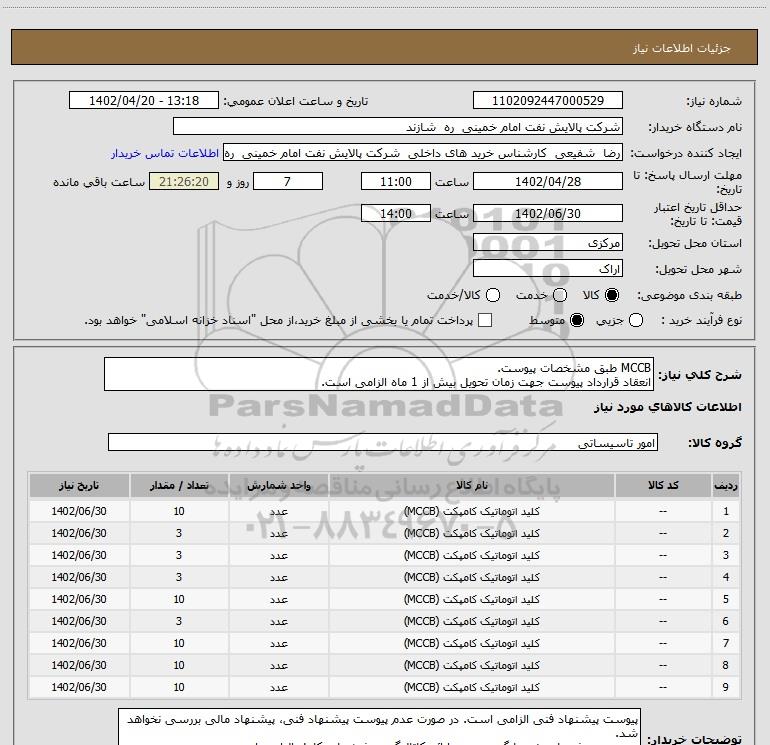The image size is (770, 745).
Task: Click the request creator field رضا شفیعی
Action: tap(423, 153)
